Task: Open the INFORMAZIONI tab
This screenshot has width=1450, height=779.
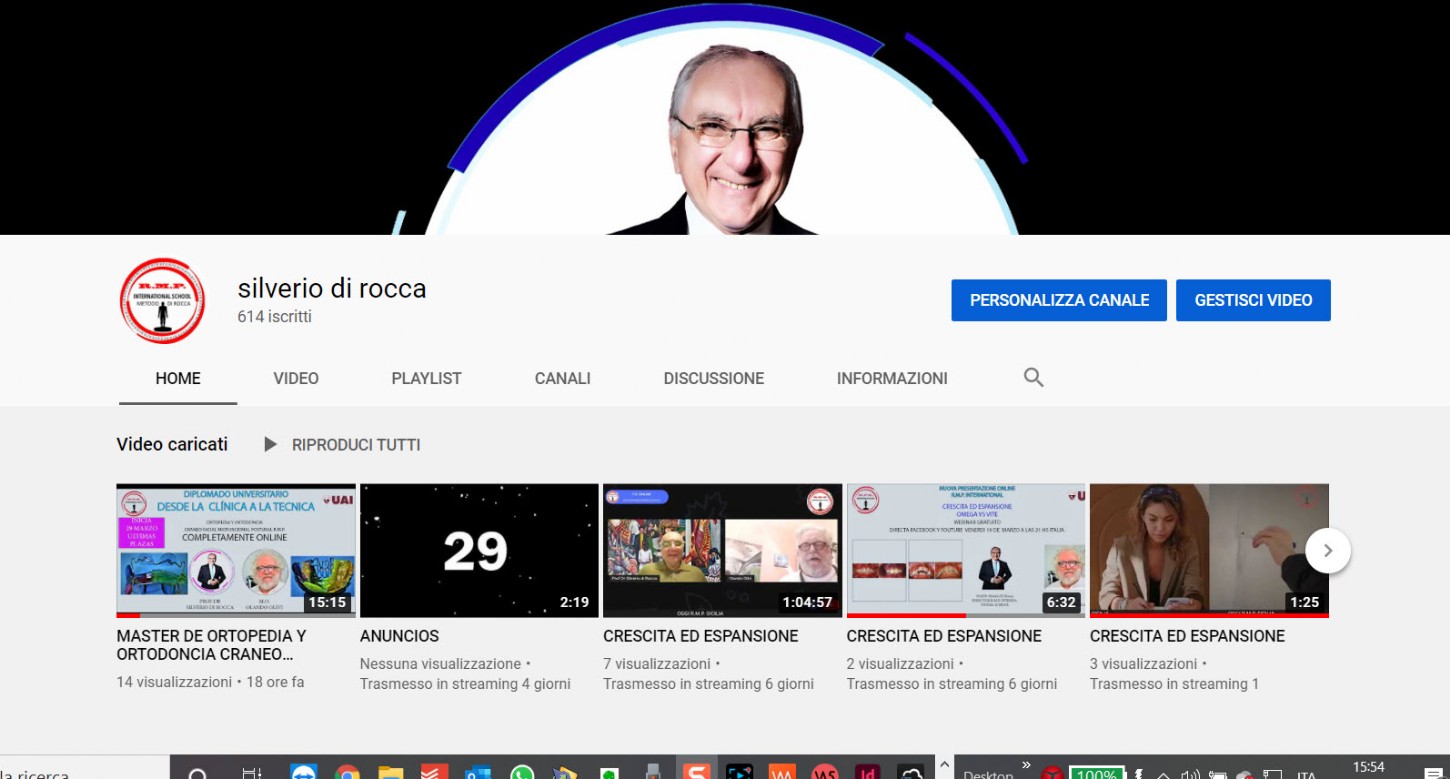Action: coord(892,378)
